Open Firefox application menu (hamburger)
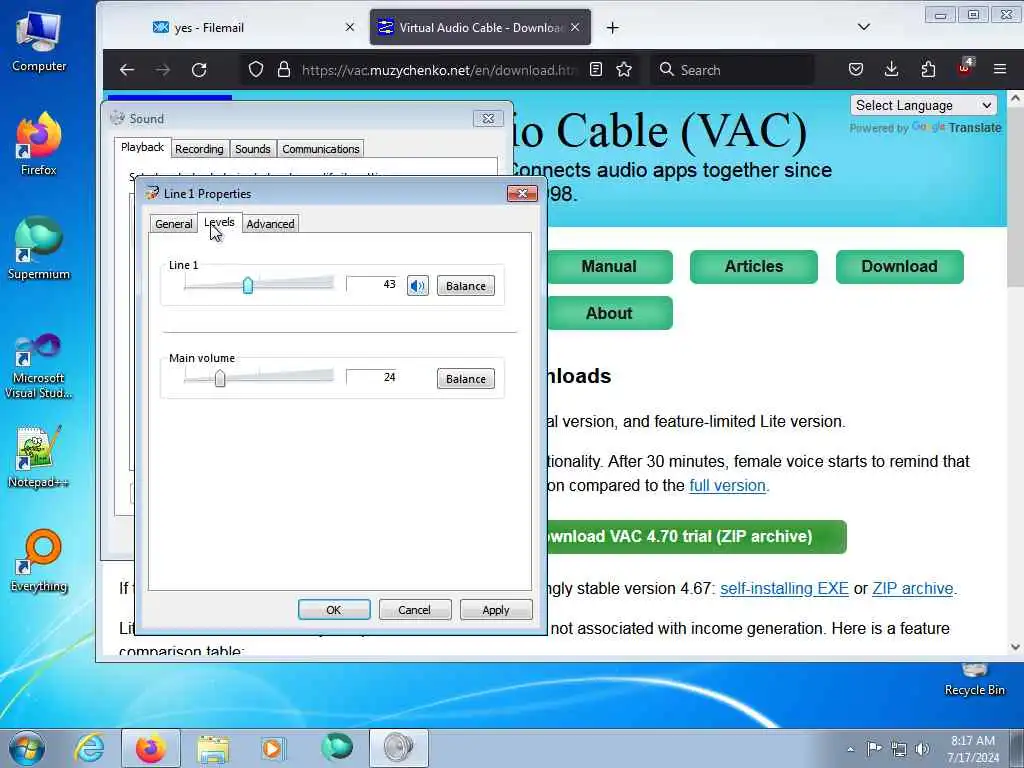This screenshot has height=768, width=1024. coord(1000,69)
